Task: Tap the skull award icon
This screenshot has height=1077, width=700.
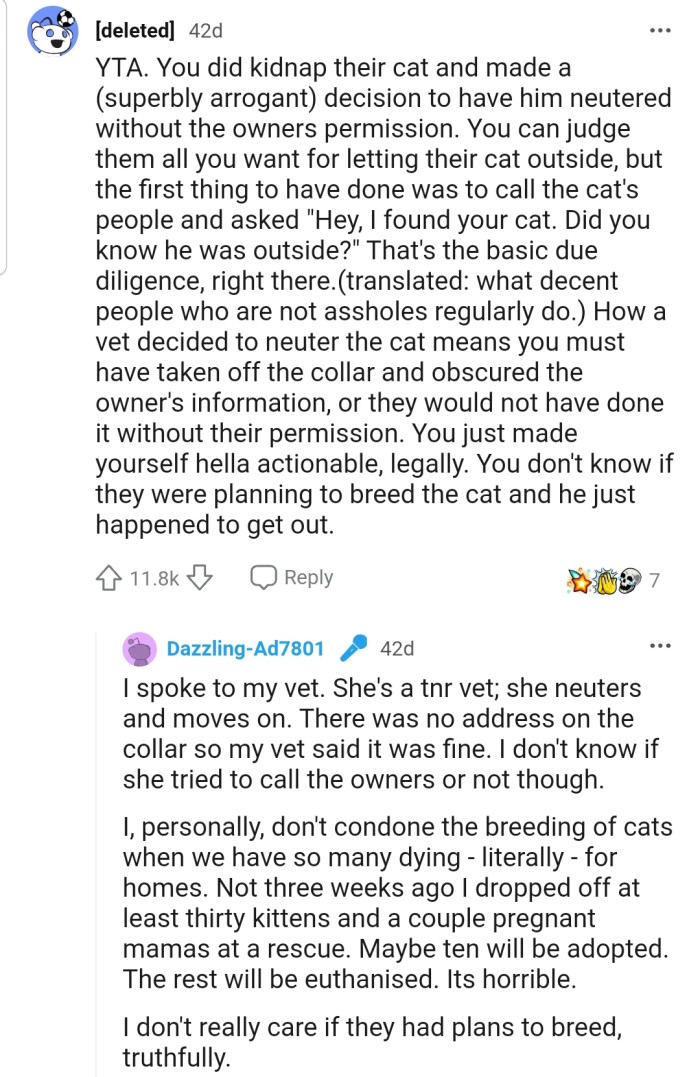Action: click(x=629, y=579)
